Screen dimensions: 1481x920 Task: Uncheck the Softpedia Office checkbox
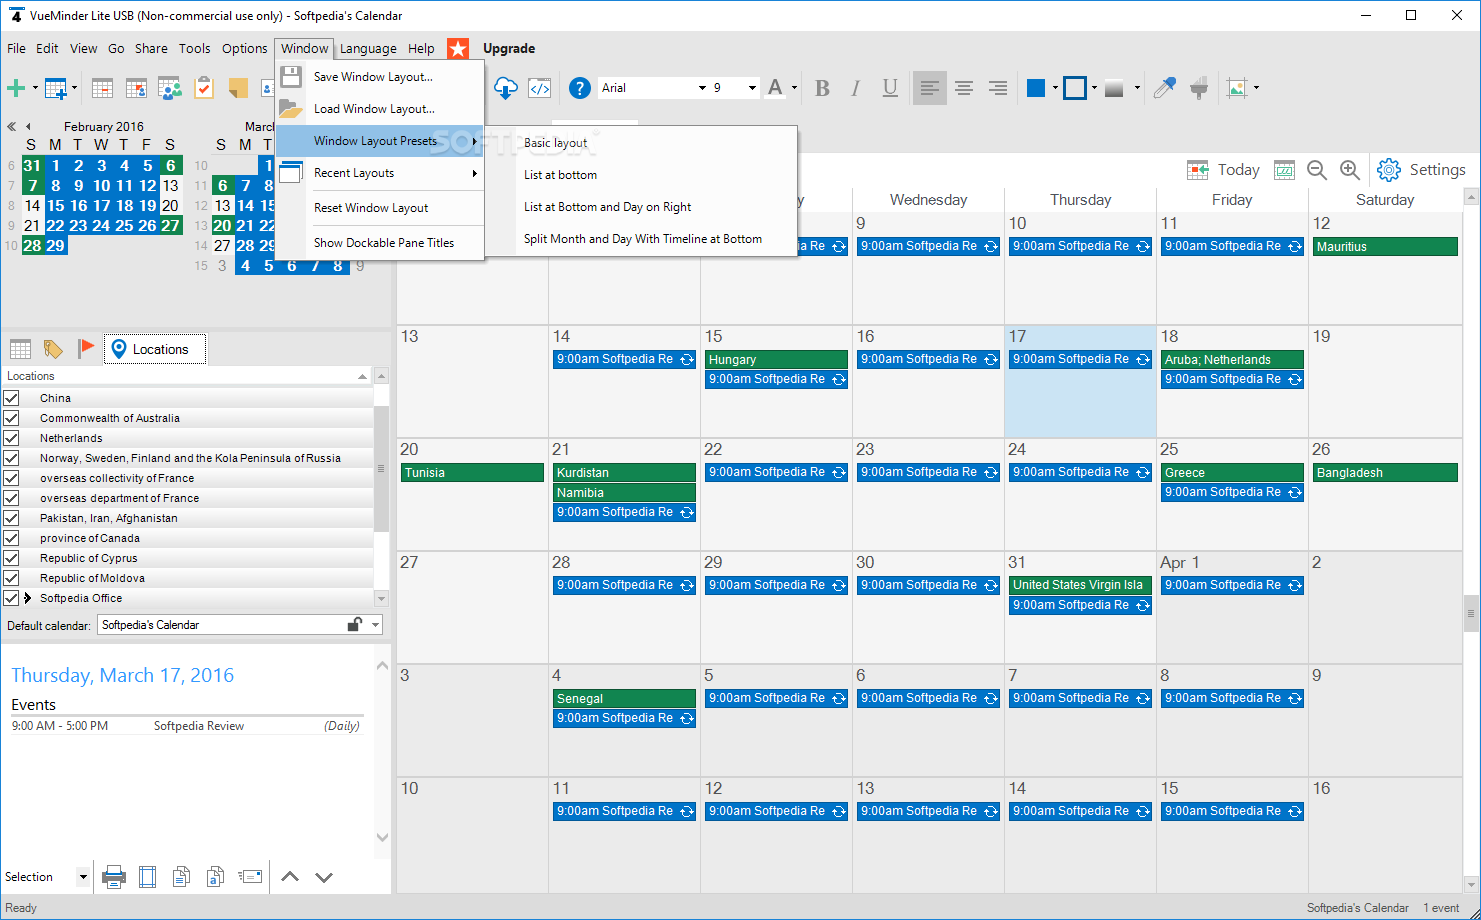tap(12, 598)
